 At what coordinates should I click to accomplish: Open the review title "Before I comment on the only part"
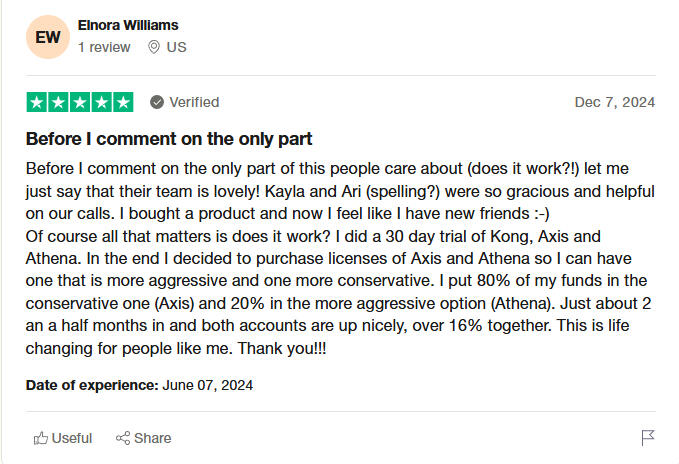coord(169,139)
